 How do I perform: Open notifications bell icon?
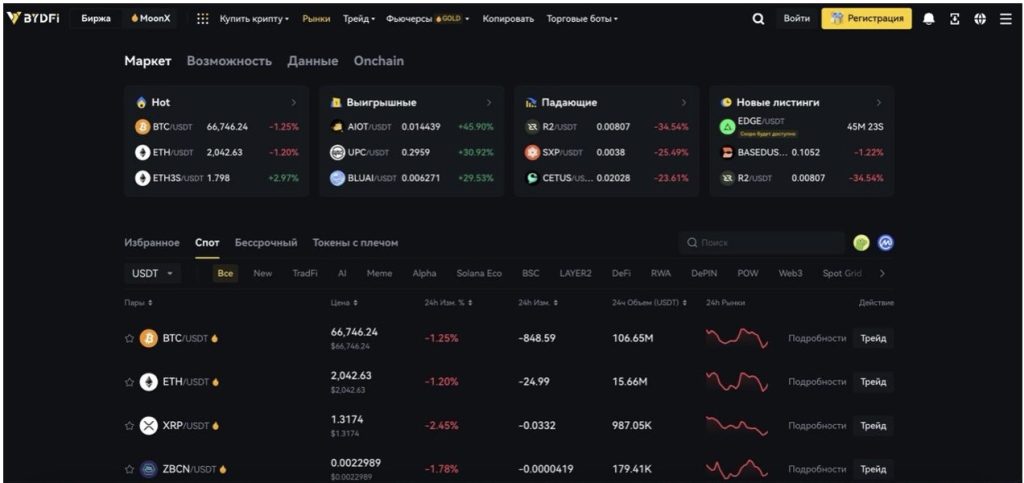(929, 19)
